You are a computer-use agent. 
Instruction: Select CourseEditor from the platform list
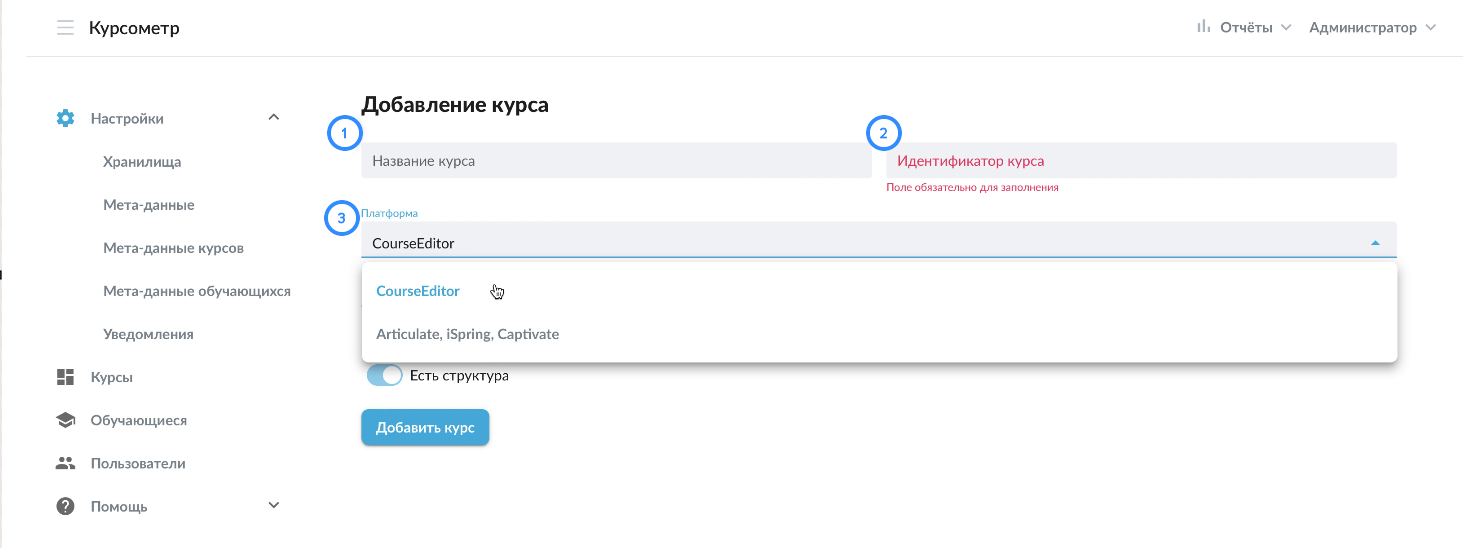click(x=418, y=291)
